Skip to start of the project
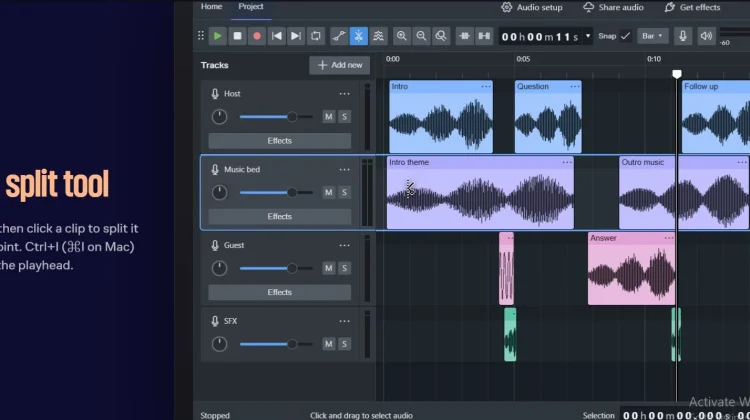Screen dimensions: 750x420 click(x=276, y=36)
